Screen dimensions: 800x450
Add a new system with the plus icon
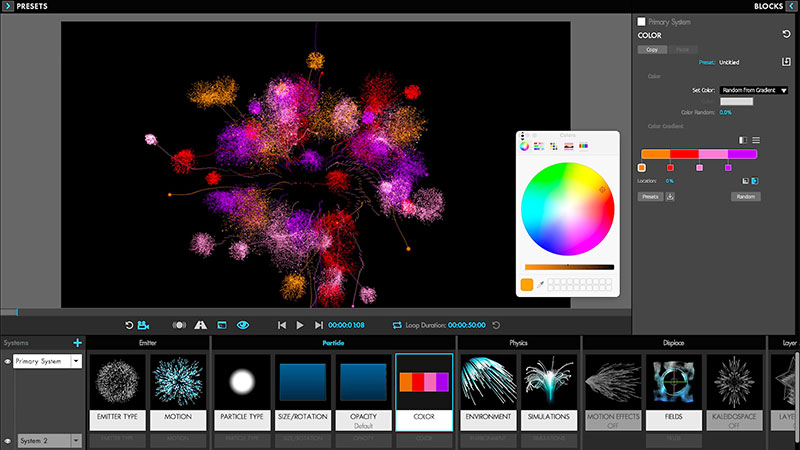[x=77, y=343]
